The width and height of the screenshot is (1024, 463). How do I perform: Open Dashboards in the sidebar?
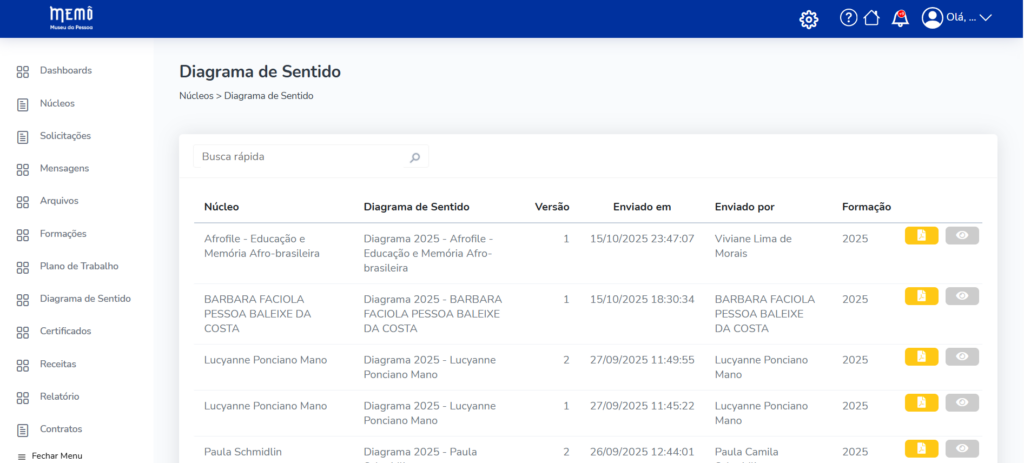[65, 71]
